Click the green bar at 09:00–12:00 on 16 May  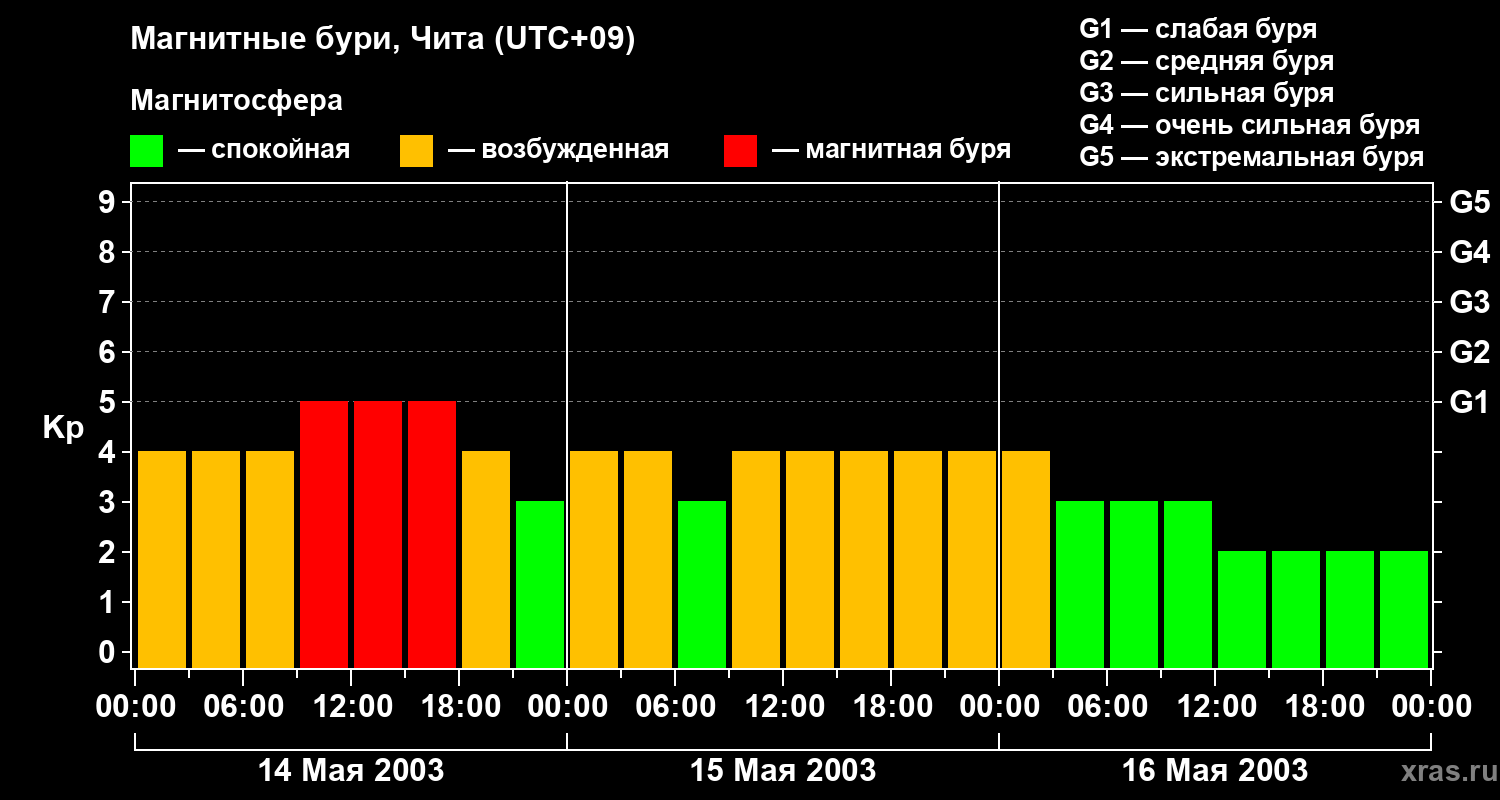click(x=1188, y=585)
